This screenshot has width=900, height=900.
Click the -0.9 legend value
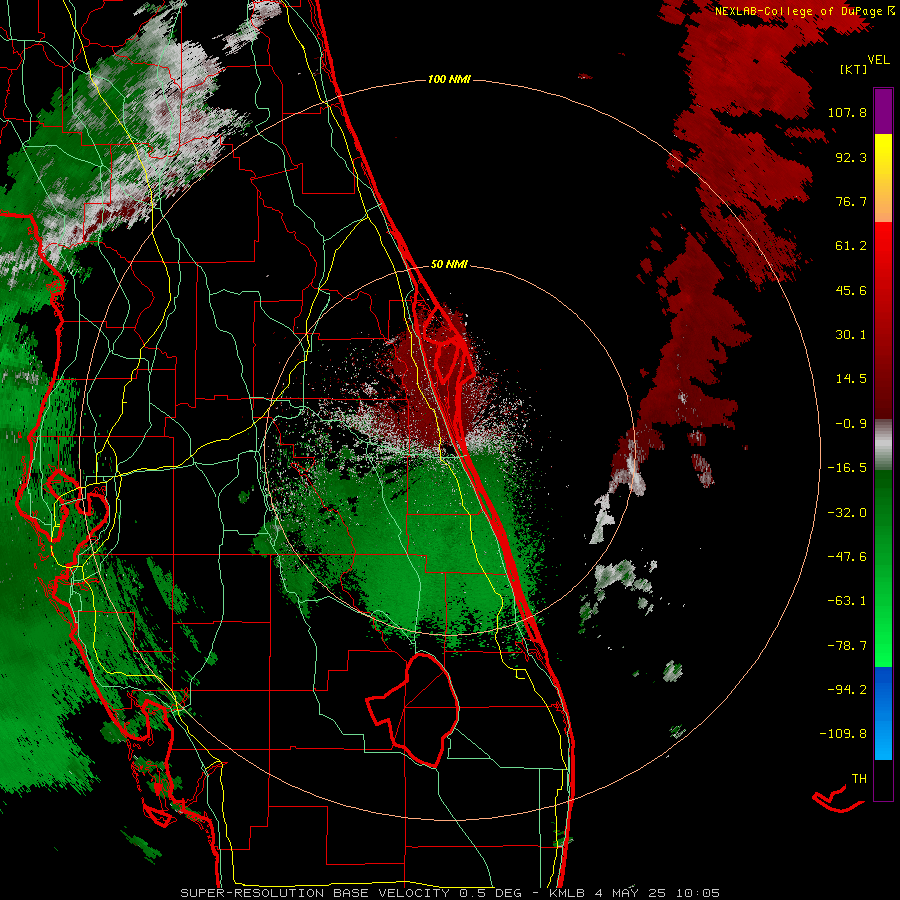(851, 424)
